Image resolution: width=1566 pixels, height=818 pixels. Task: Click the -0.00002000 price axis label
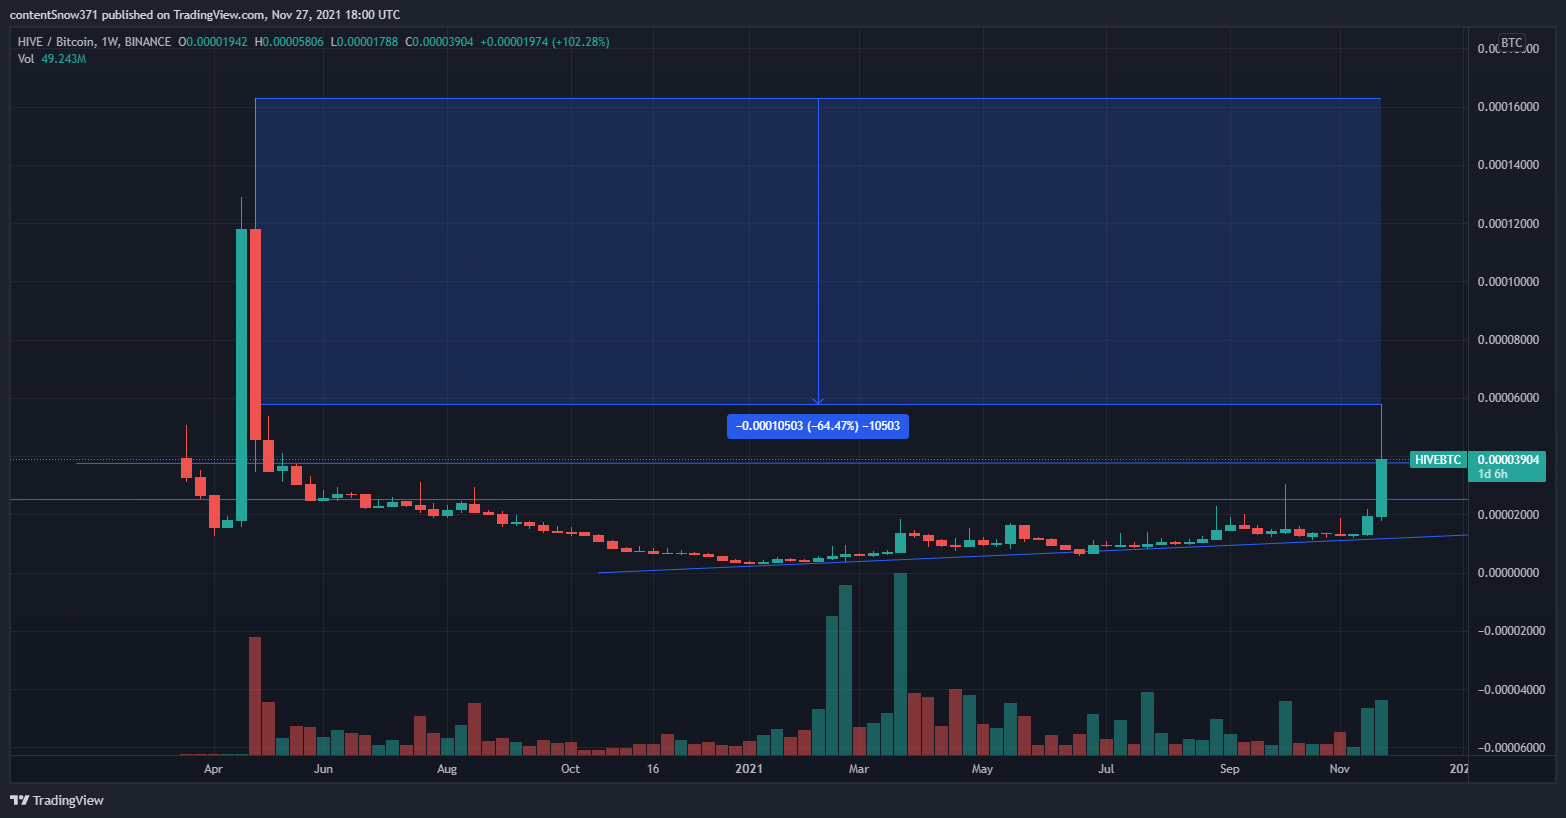pyautogui.click(x=1511, y=631)
